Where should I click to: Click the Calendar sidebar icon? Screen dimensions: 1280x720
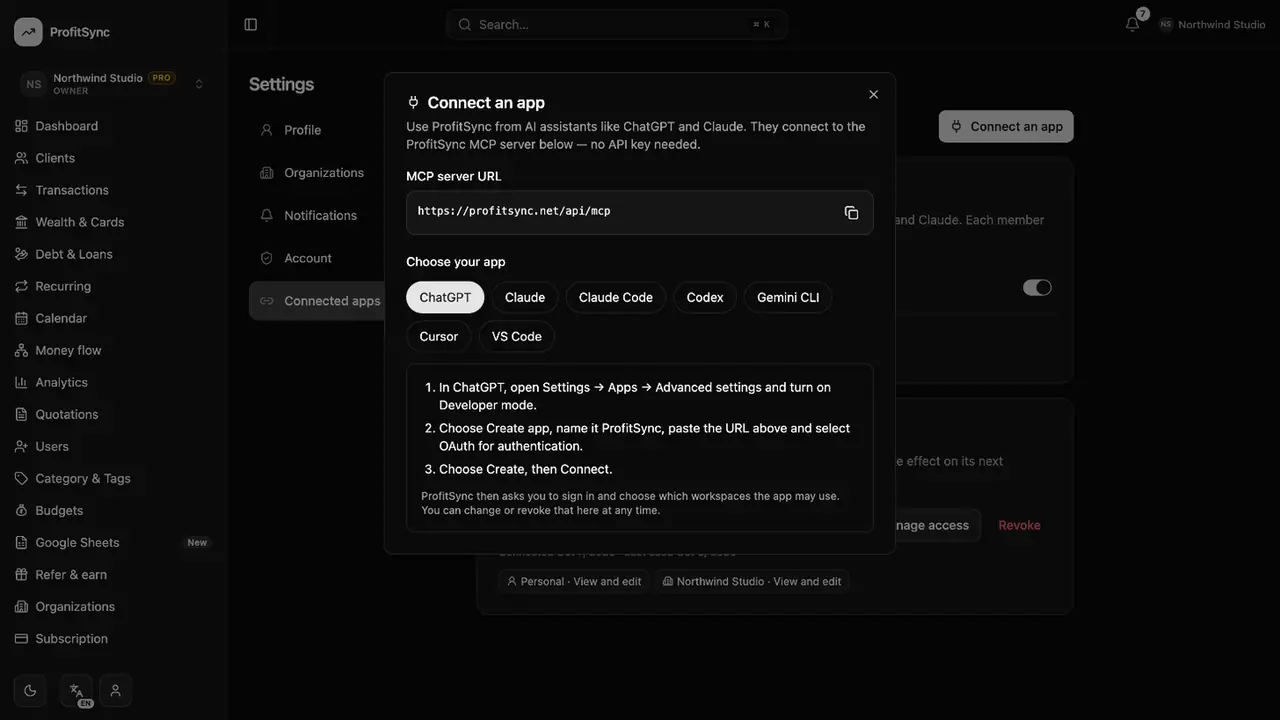pos(21,318)
